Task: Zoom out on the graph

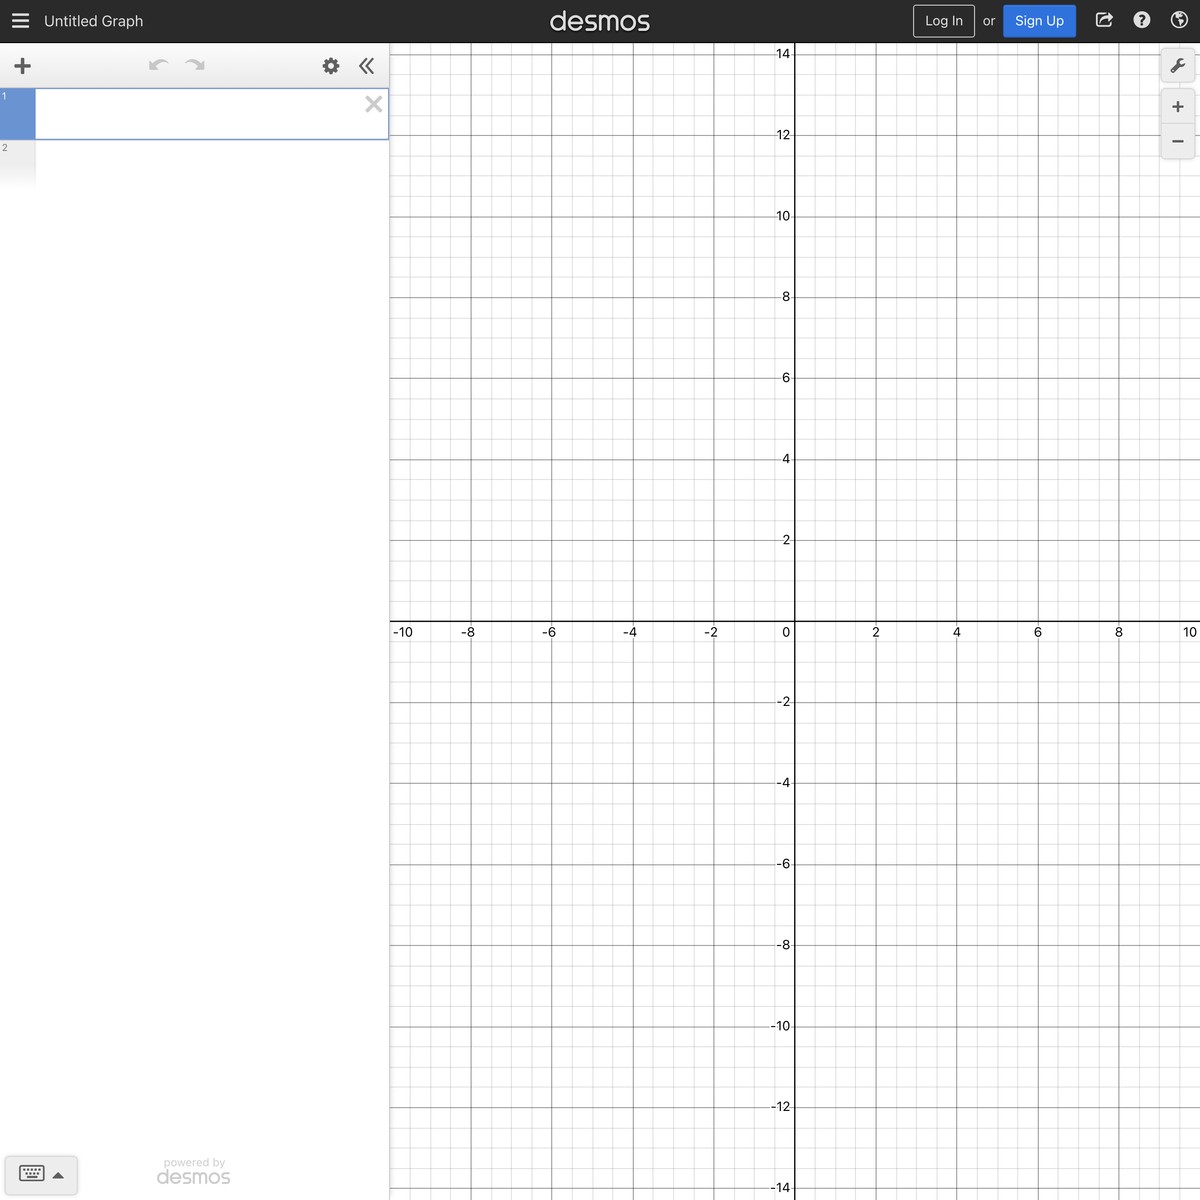Action: [x=1178, y=141]
